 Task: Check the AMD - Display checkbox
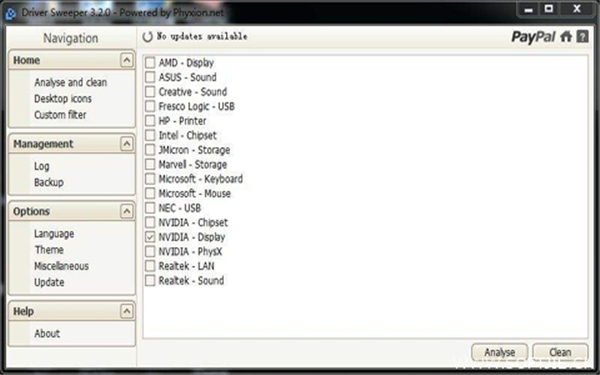tap(150, 63)
